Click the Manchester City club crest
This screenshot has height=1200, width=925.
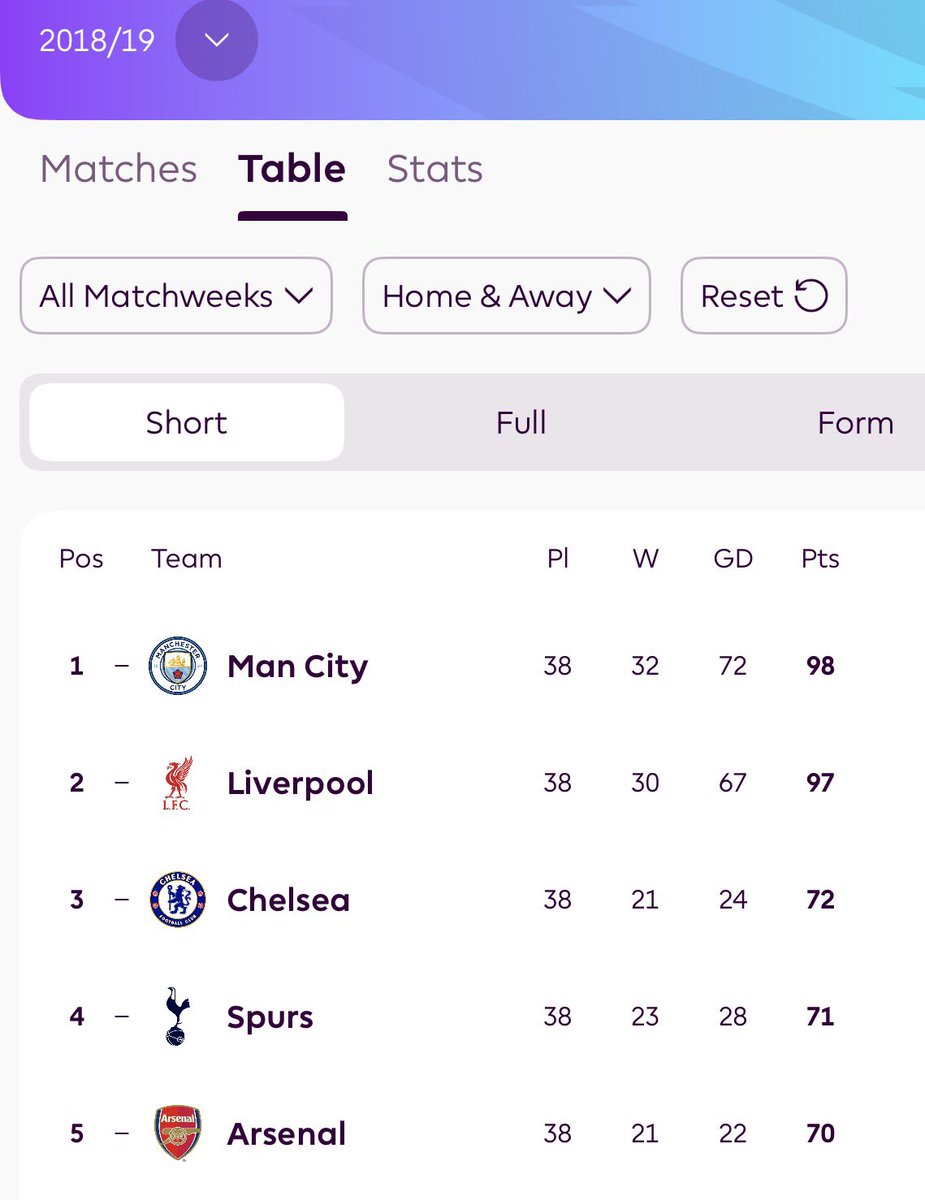click(178, 666)
